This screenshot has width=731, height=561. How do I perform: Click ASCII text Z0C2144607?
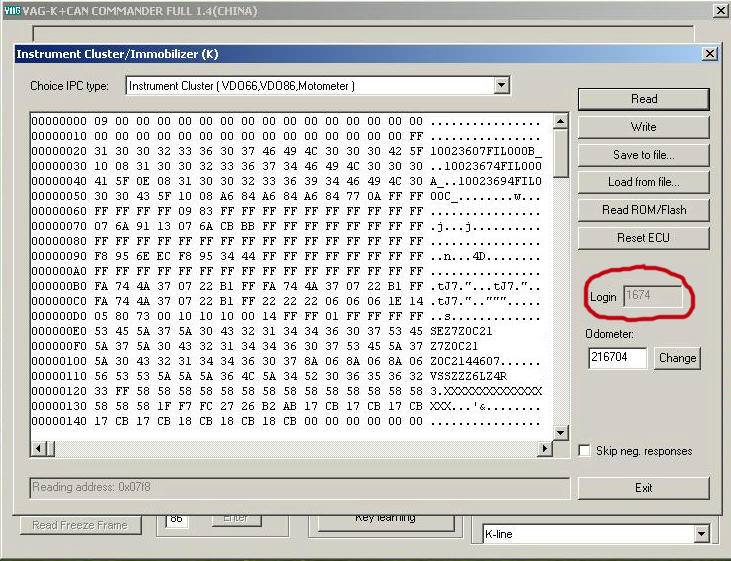464,361
